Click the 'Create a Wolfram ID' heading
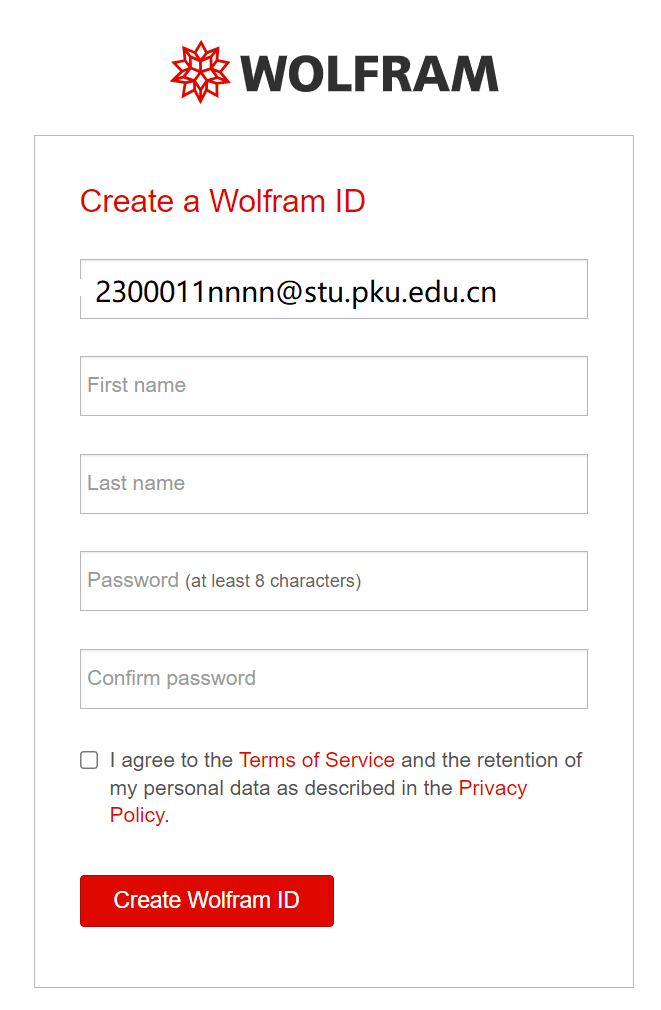 [223, 201]
